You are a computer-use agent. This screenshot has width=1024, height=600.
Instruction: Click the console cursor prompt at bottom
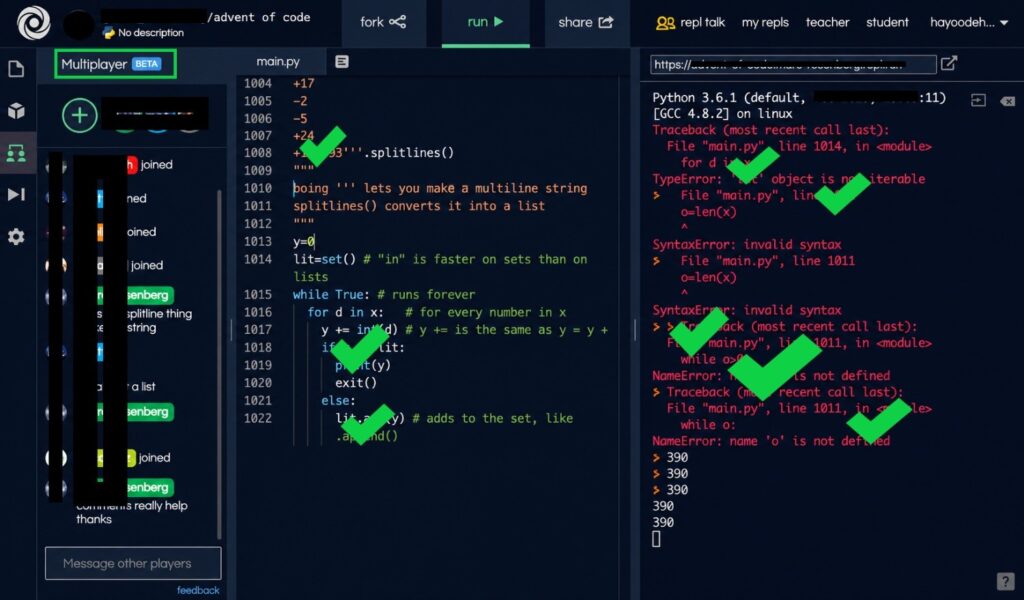point(656,539)
